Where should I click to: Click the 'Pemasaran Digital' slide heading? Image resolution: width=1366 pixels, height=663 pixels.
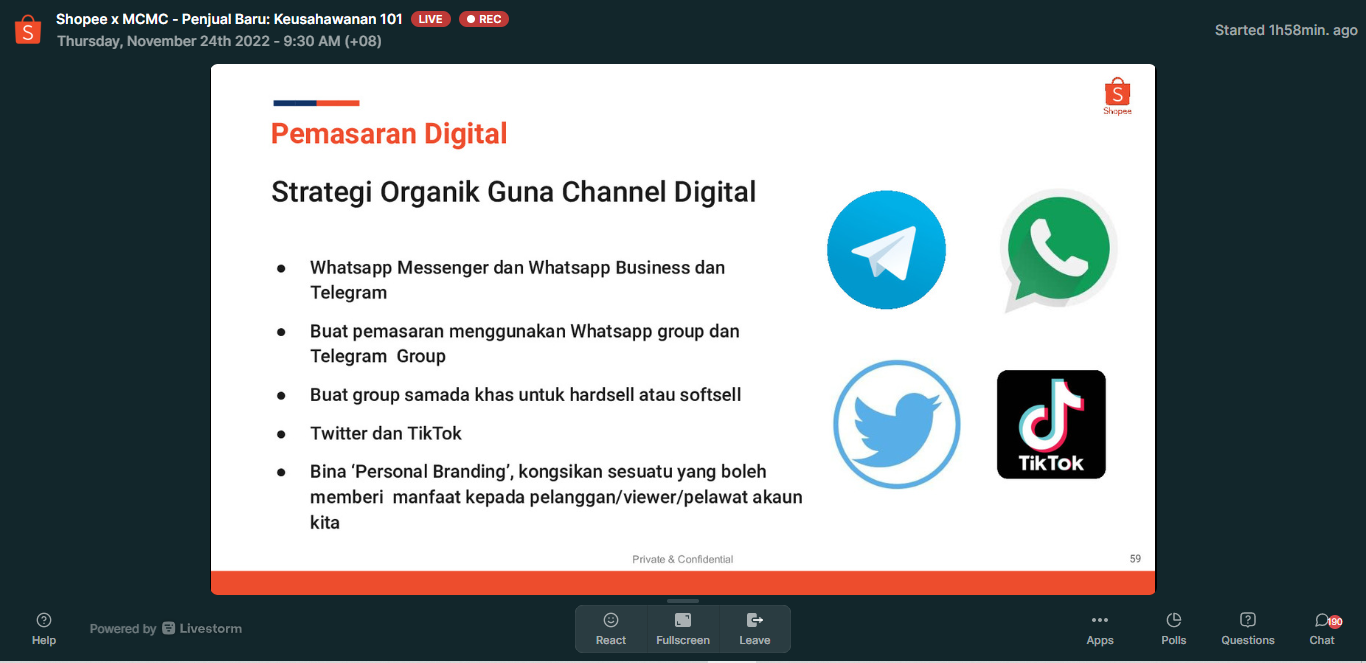(x=389, y=133)
